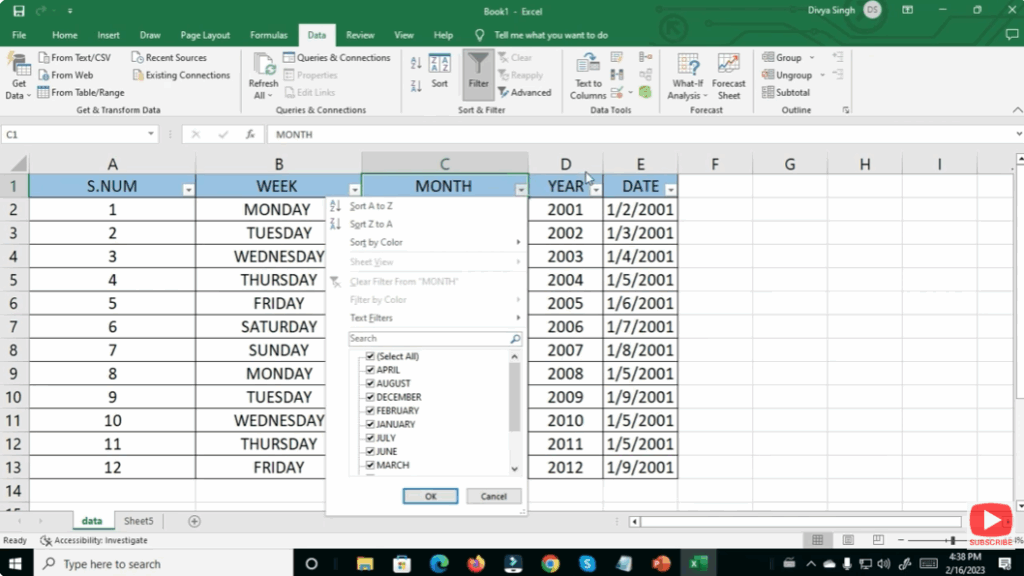This screenshot has width=1024, height=576.
Task: Uncheck the (Select All) checkbox
Action: pos(371,356)
